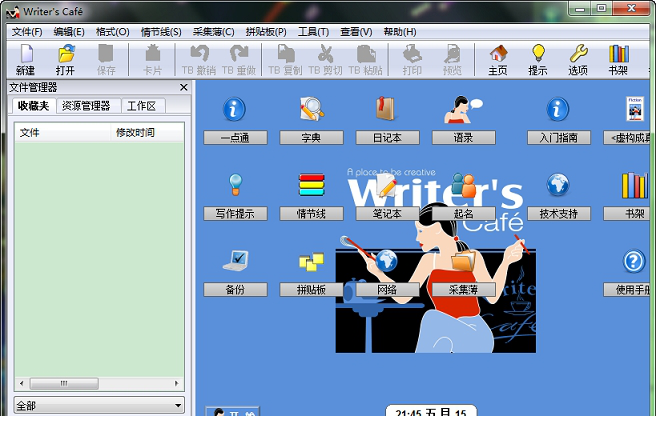
Task: Open the 字典 dictionary magnifier icon
Action: click(x=311, y=109)
